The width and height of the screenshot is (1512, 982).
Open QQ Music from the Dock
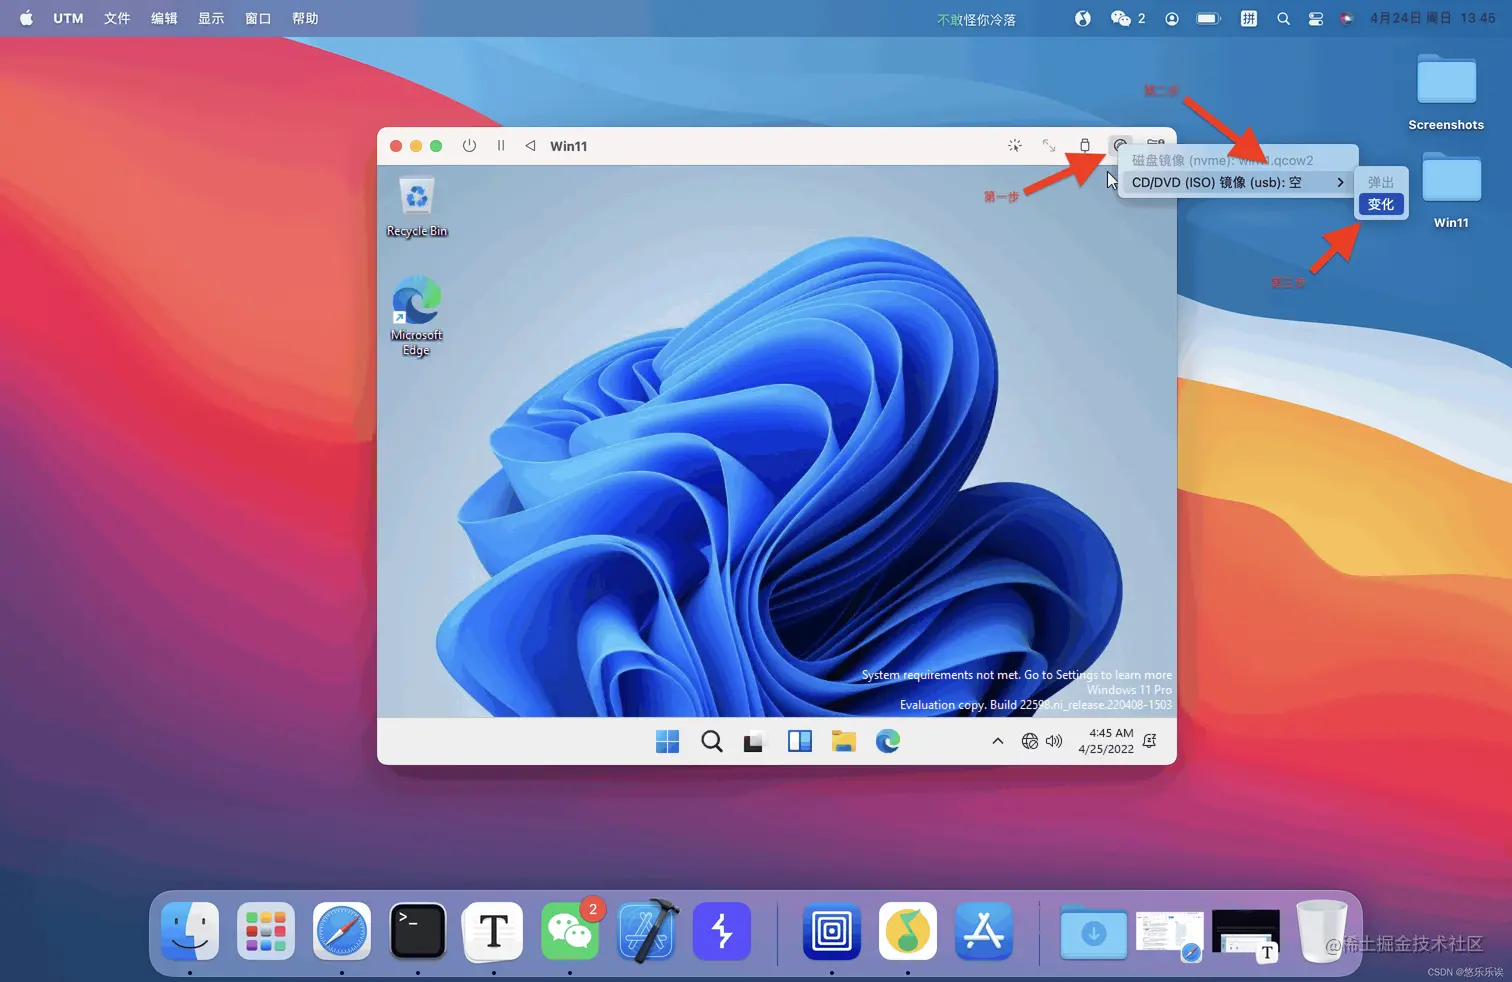(908, 931)
